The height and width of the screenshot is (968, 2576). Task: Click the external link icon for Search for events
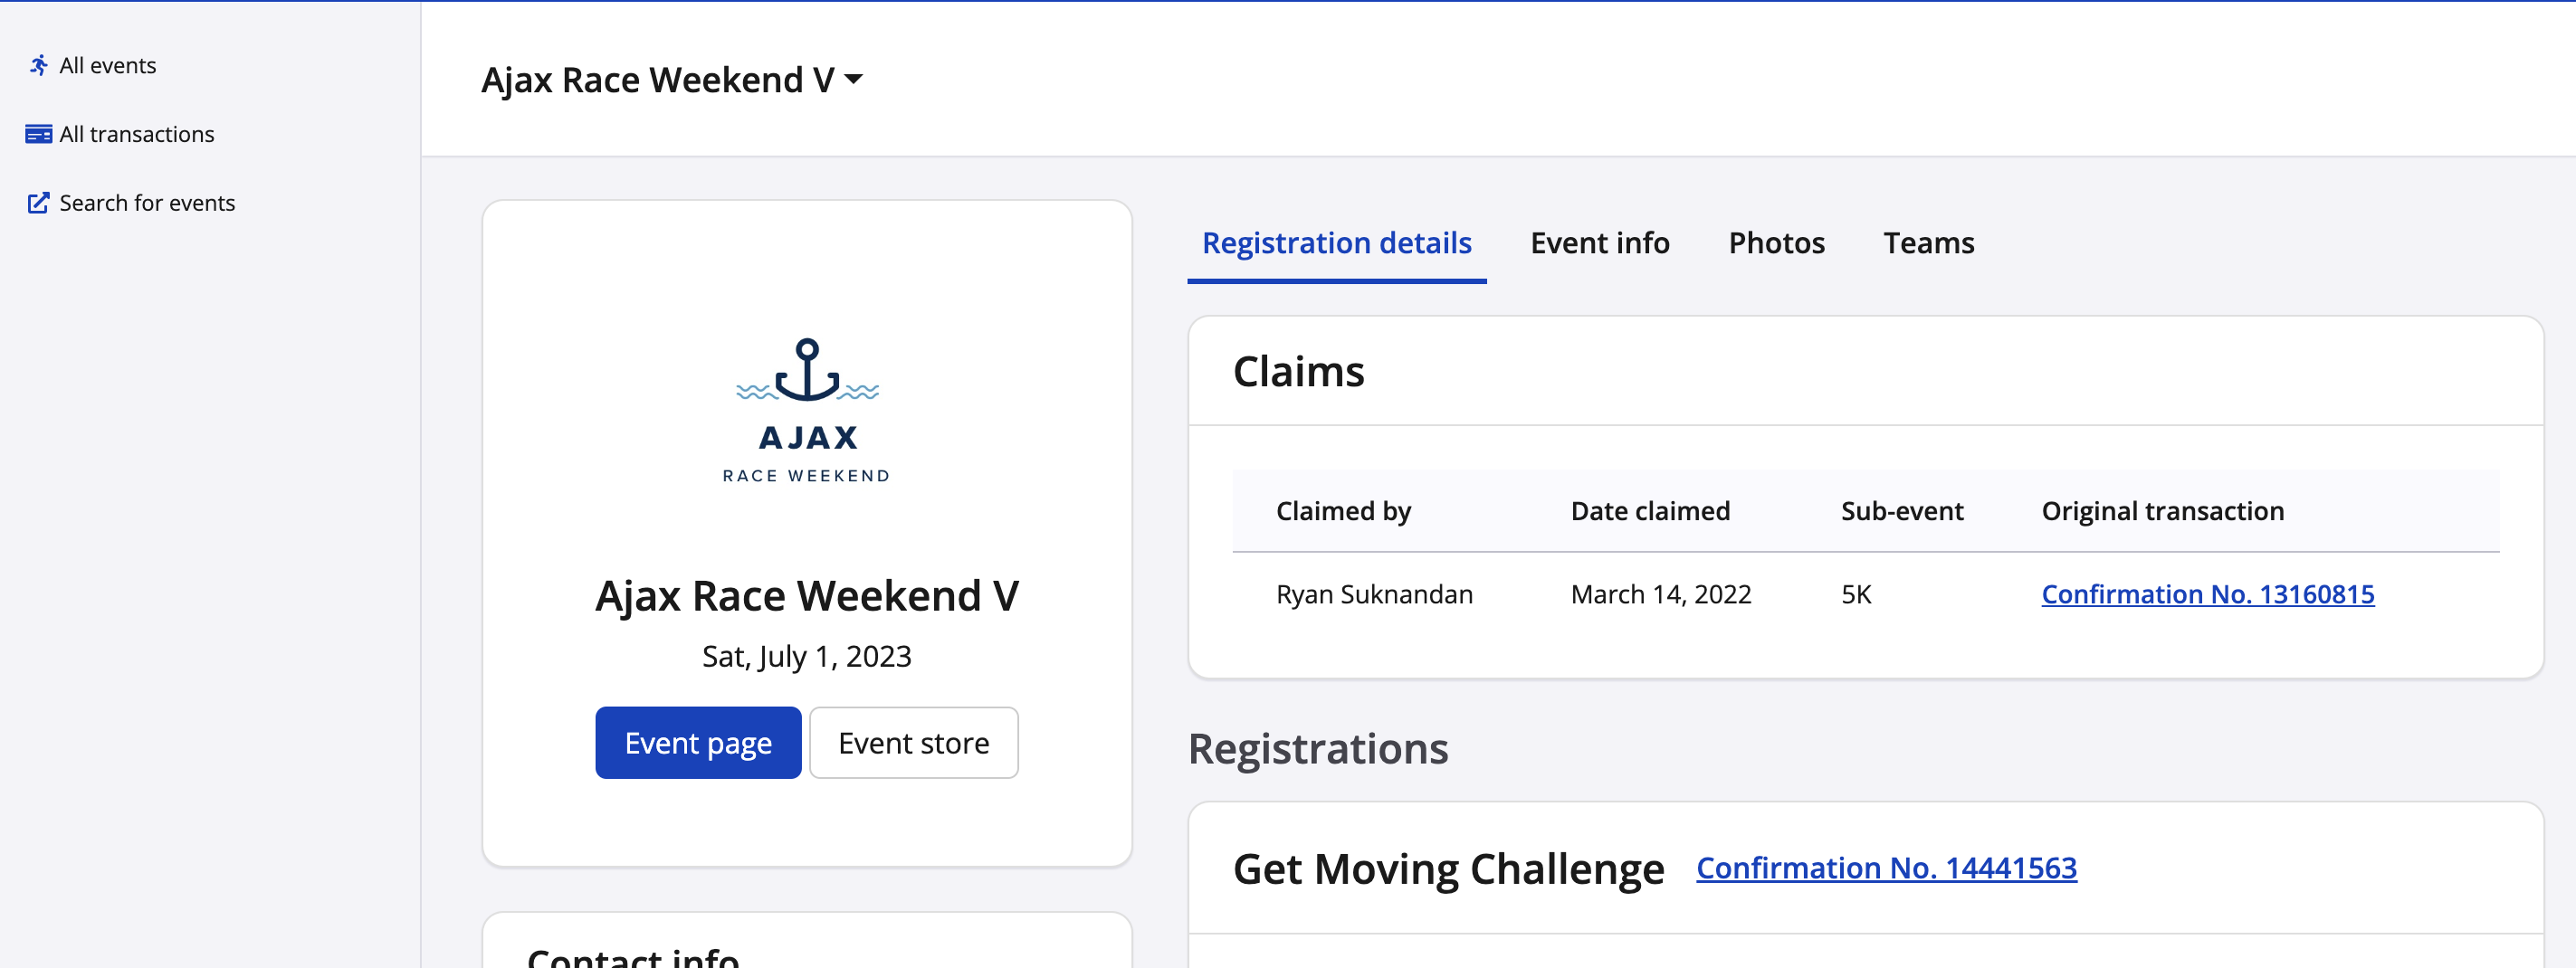(38, 203)
